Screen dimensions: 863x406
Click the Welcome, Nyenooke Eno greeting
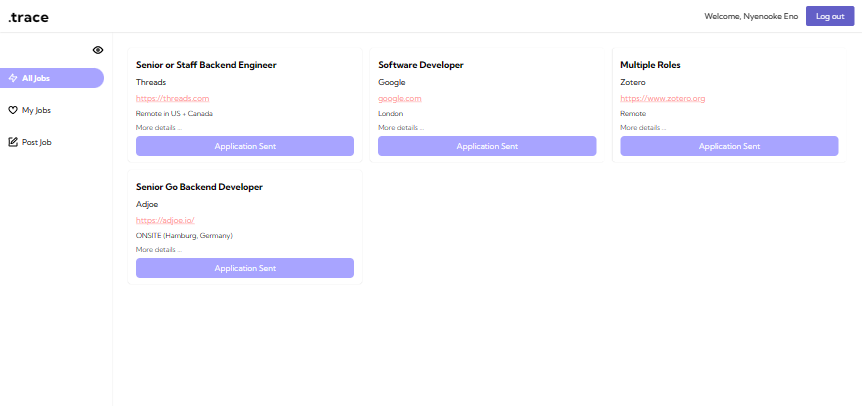(x=751, y=17)
